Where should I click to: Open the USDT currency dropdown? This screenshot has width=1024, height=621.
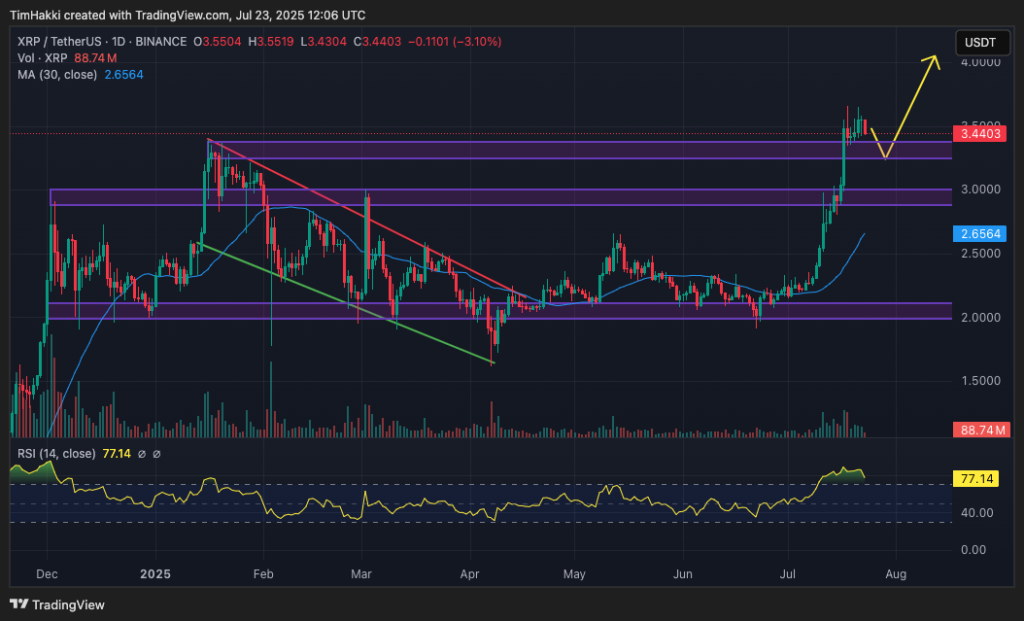point(977,43)
